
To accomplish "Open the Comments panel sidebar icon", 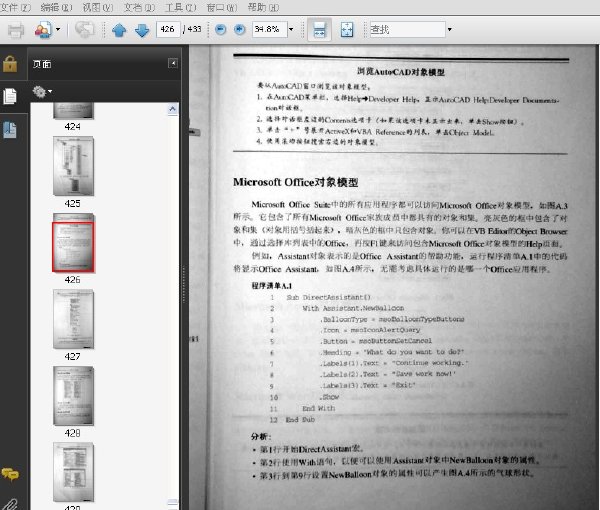I will coord(10,474).
